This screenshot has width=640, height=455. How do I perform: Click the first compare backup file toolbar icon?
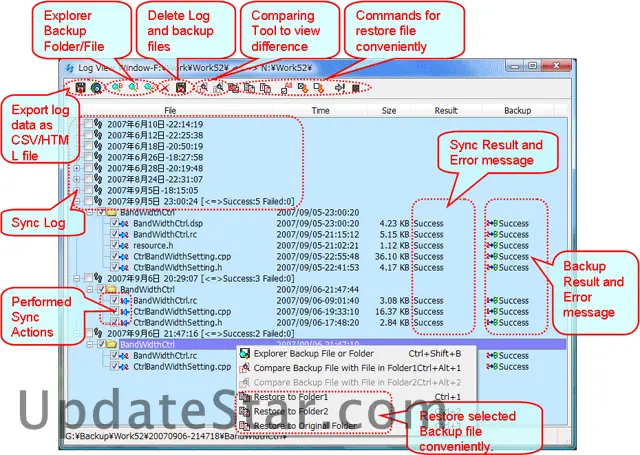pos(203,87)
